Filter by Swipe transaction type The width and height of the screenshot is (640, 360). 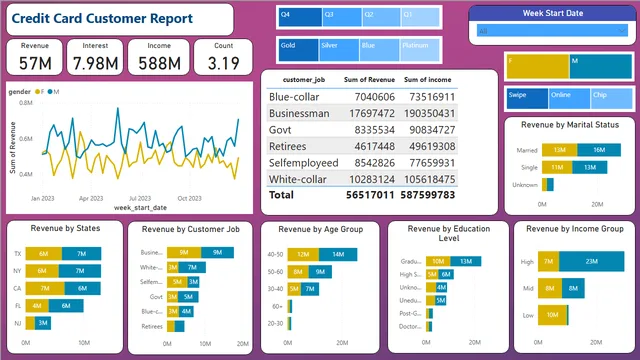(527, 98)
